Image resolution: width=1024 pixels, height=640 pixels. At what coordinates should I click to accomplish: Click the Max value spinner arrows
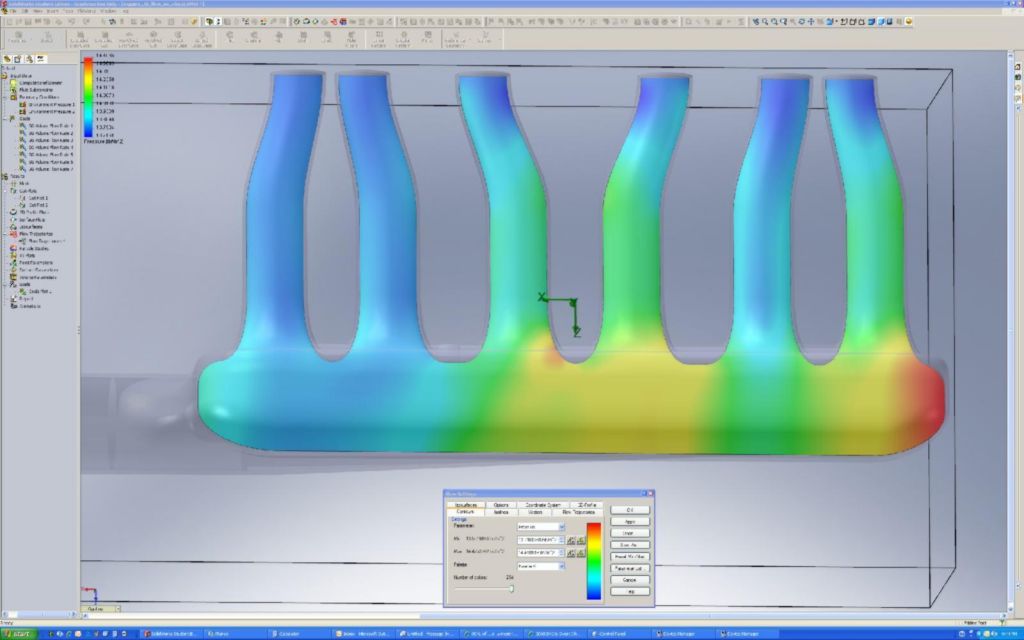(x=560, y=552)
